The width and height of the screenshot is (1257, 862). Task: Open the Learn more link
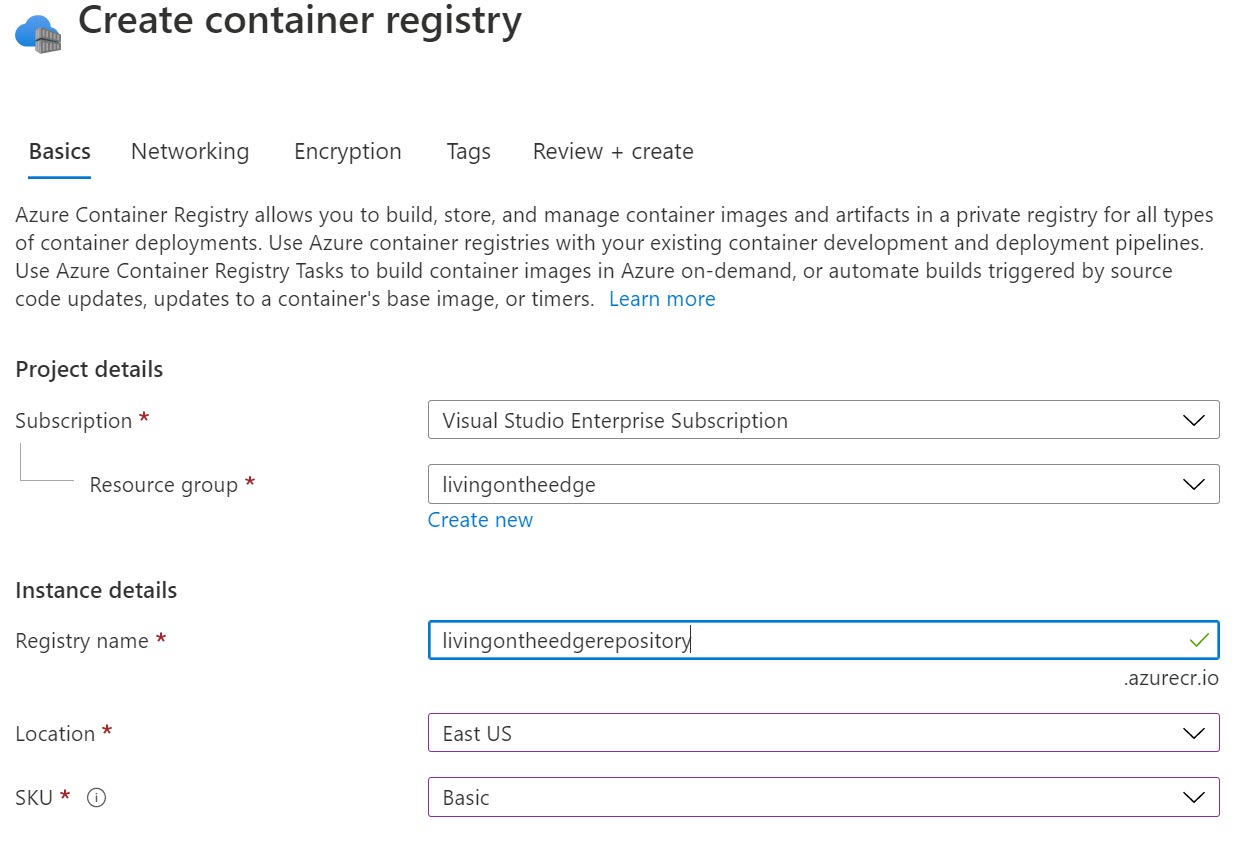point(662,299)
